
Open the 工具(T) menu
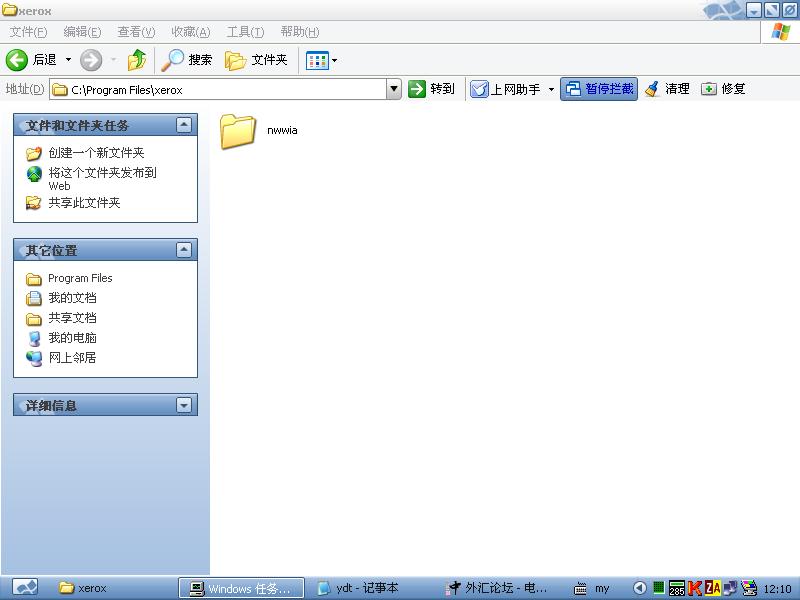tap(245, 32)
